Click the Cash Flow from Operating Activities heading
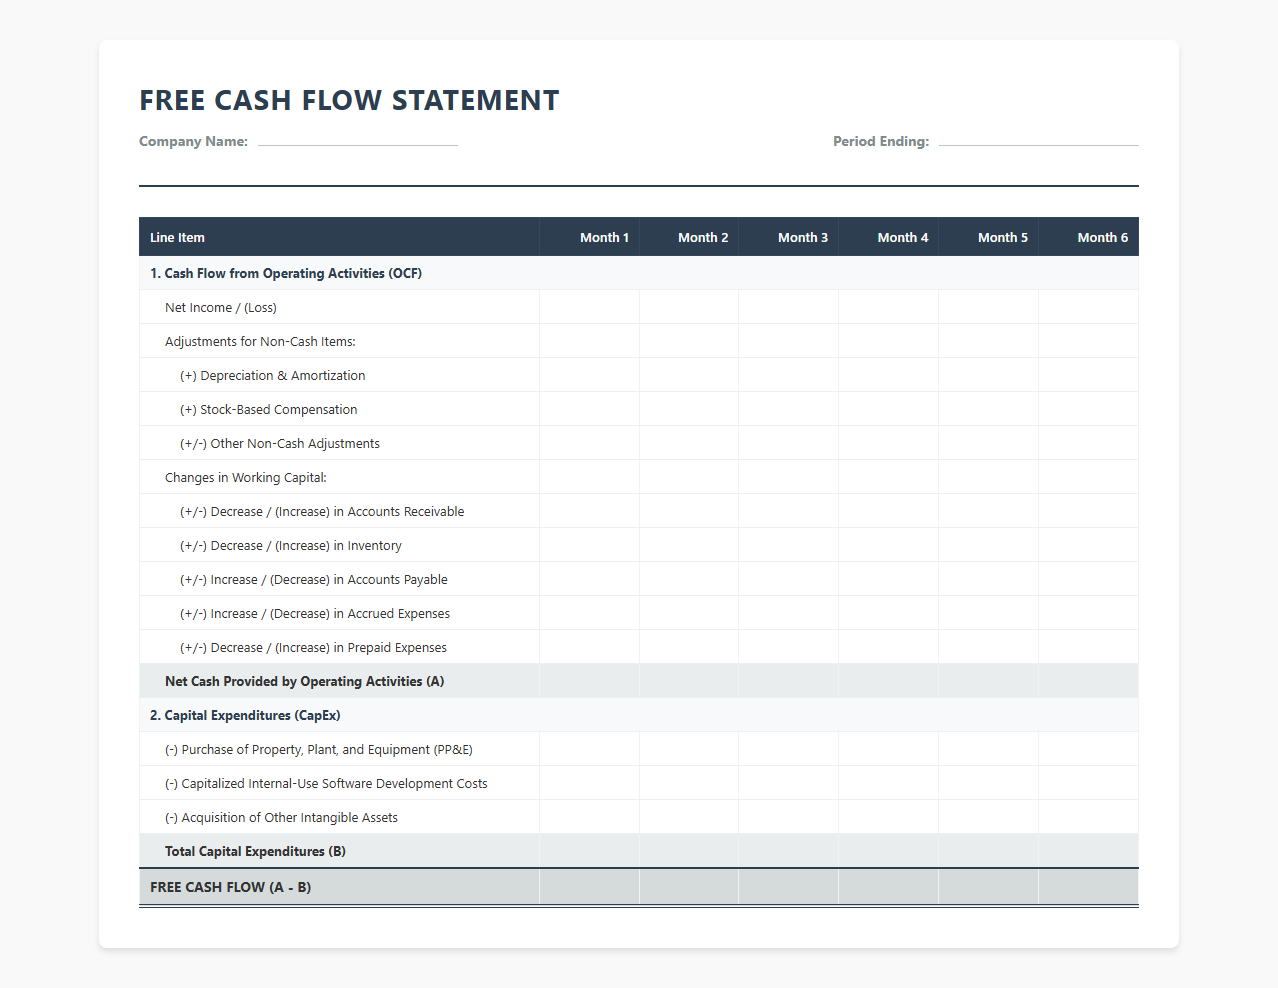The width and height of the screenshot is (1278, 988). (x=286, y=273)
